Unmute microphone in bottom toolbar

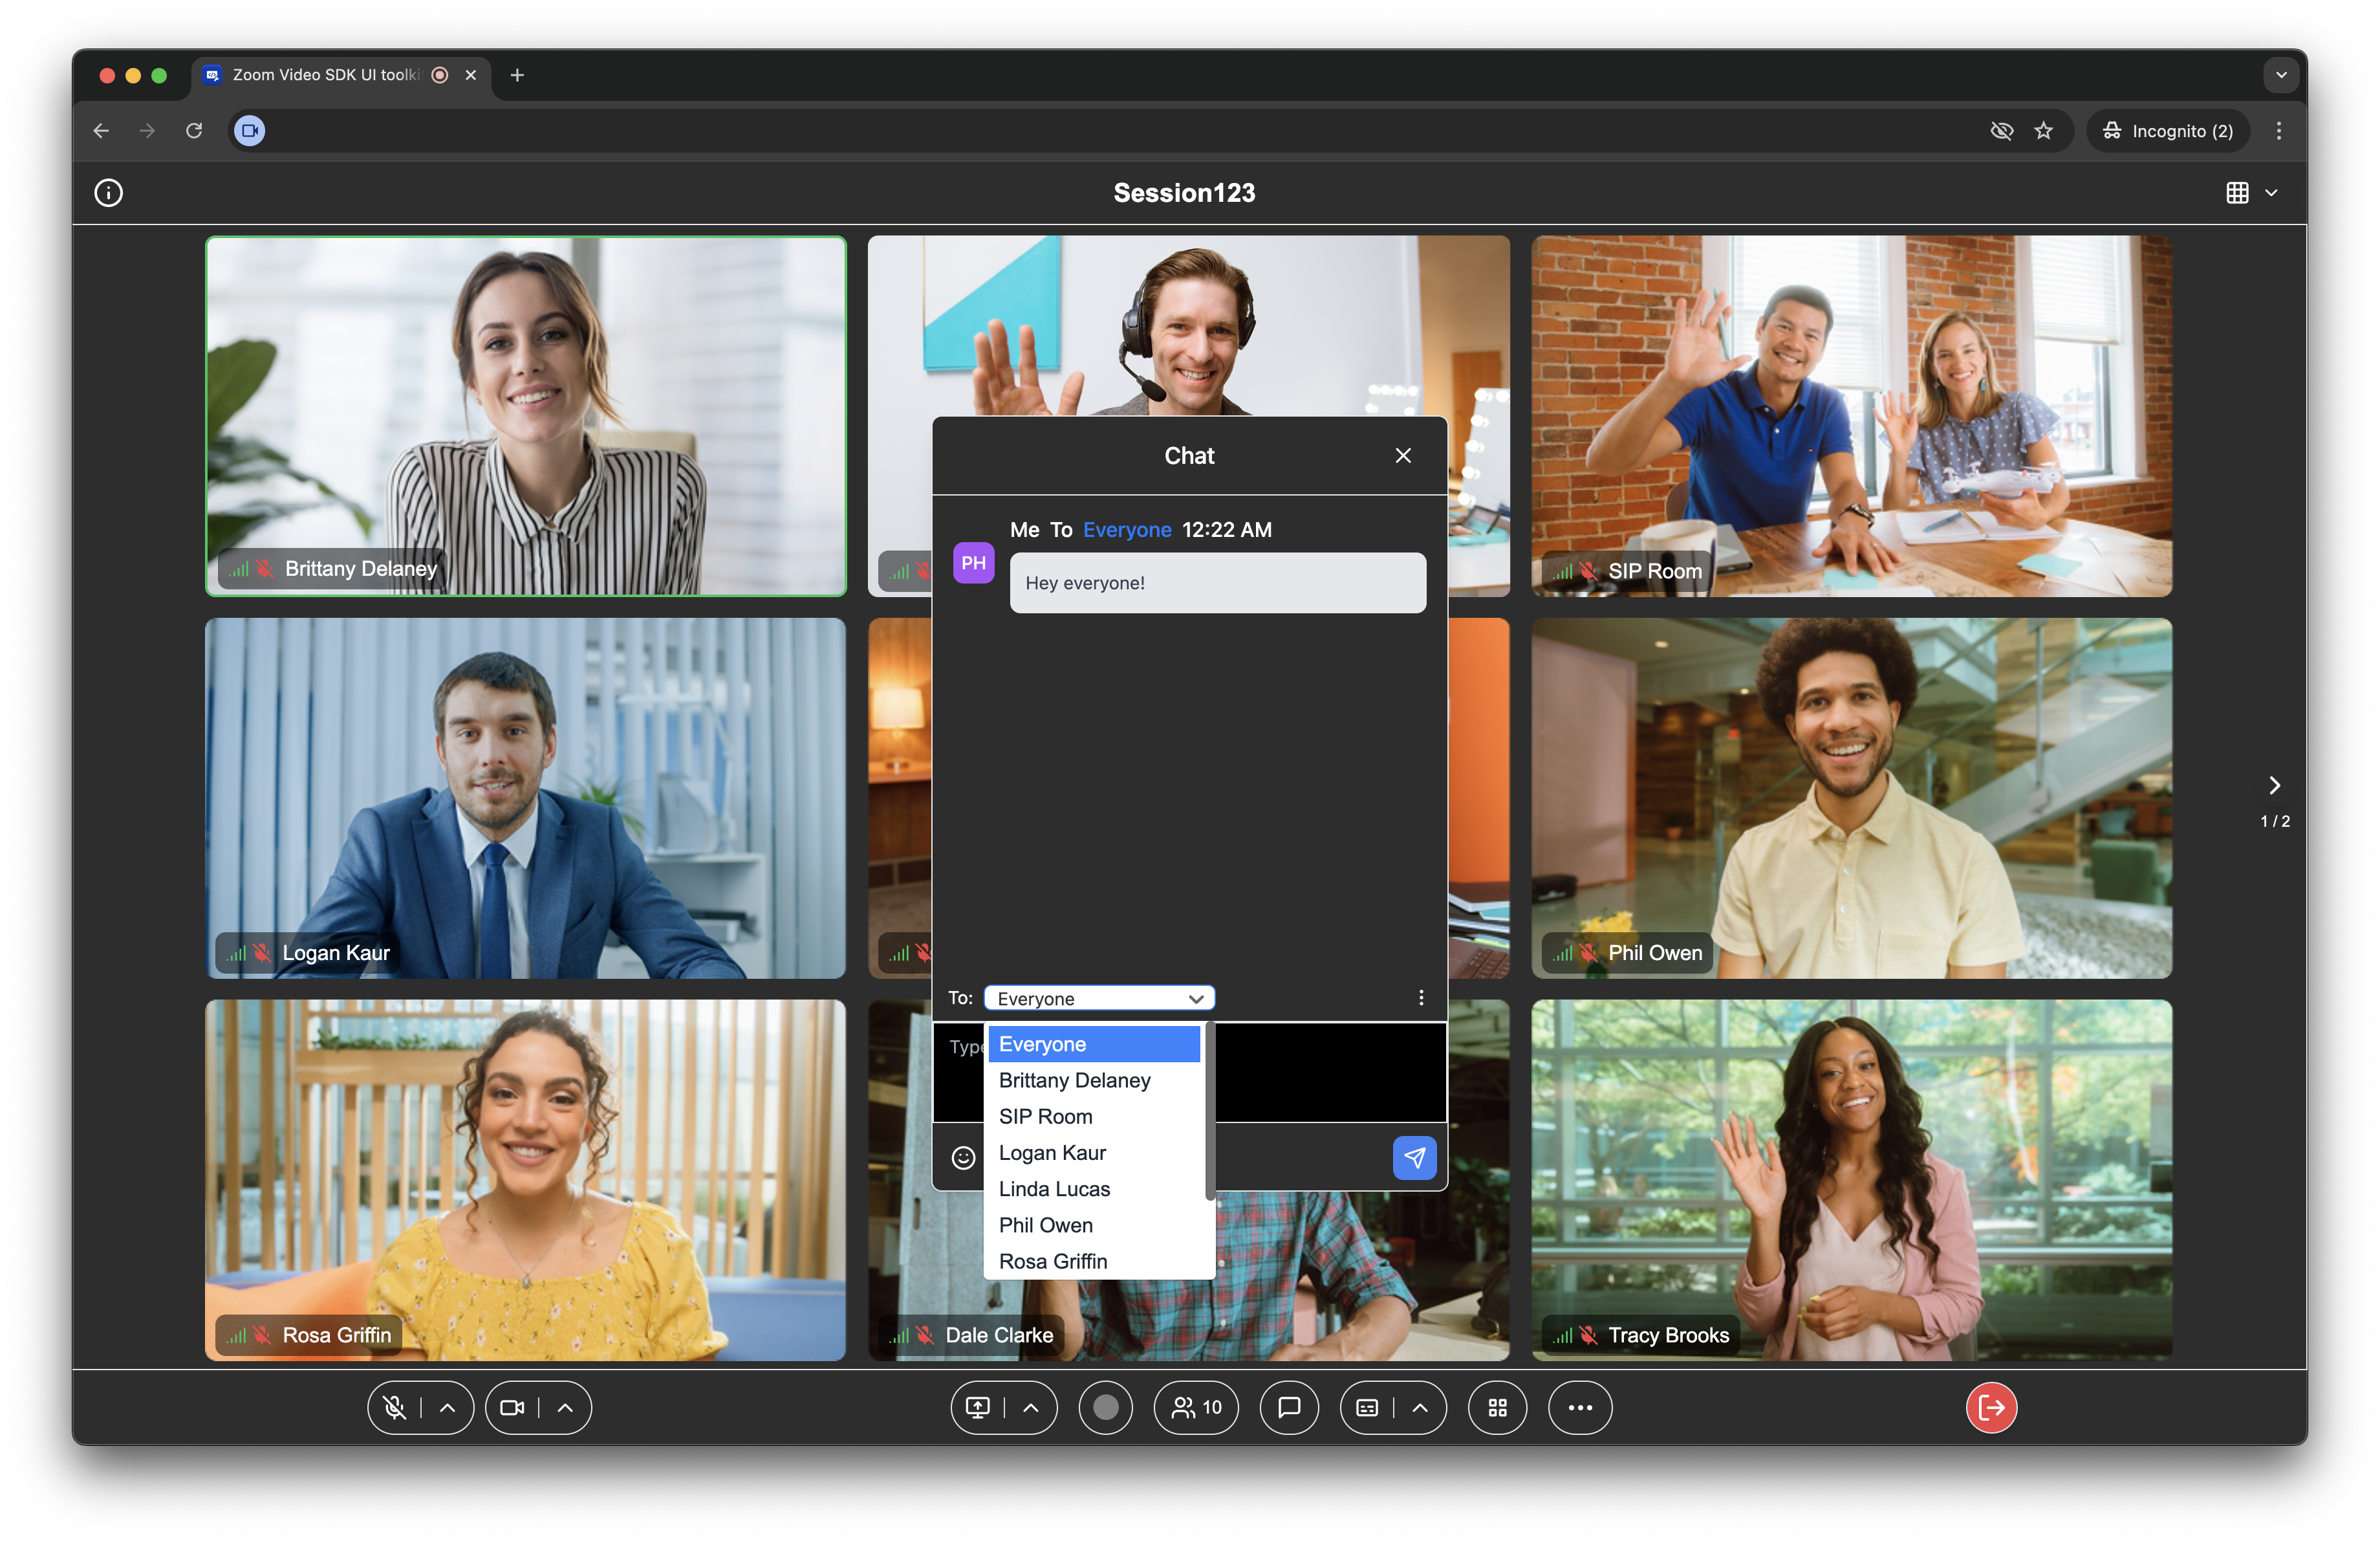395,1407
